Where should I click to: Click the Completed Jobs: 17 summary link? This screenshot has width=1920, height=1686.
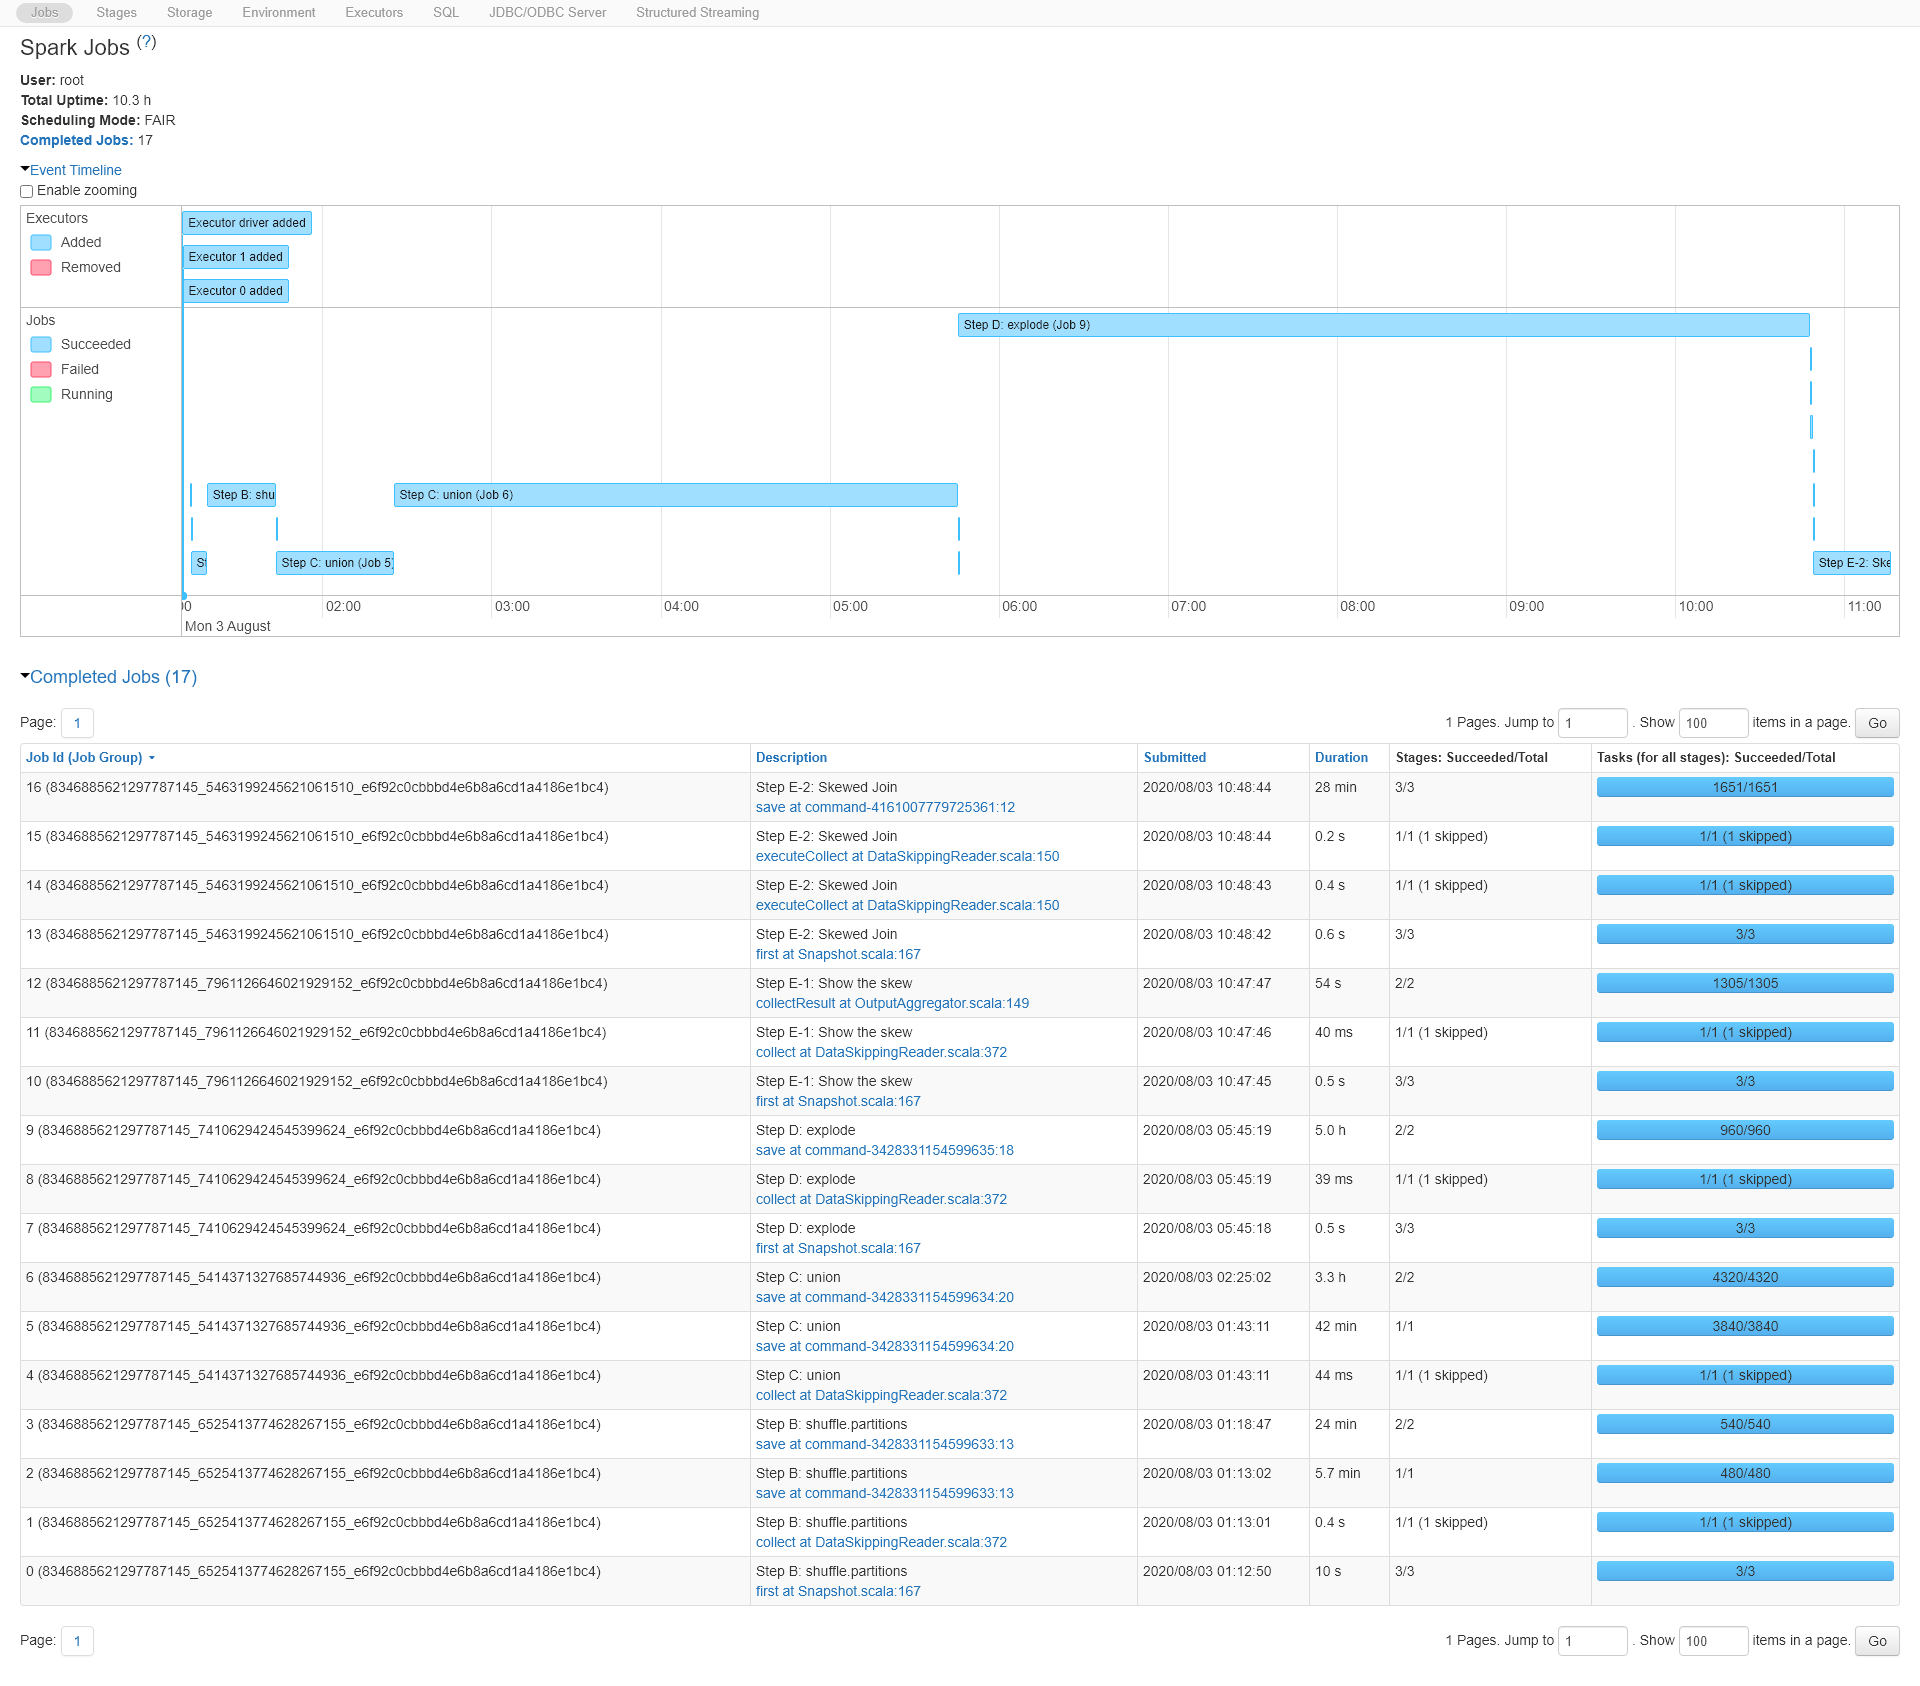pyautogui.click(x=76, y=140)
